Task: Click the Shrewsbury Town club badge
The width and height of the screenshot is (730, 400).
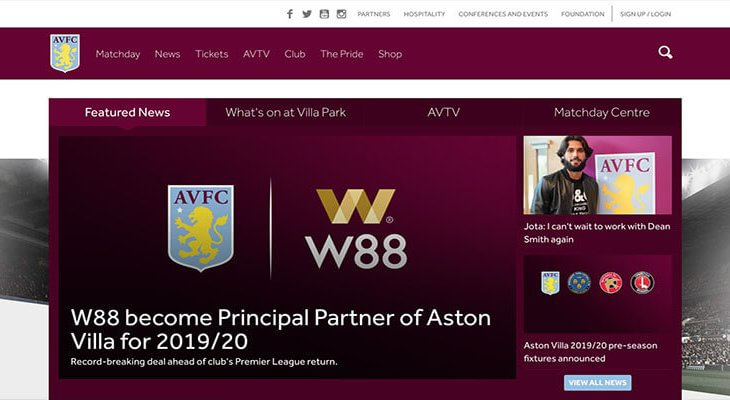Action: pyautogui.click(x=579, y=282)
